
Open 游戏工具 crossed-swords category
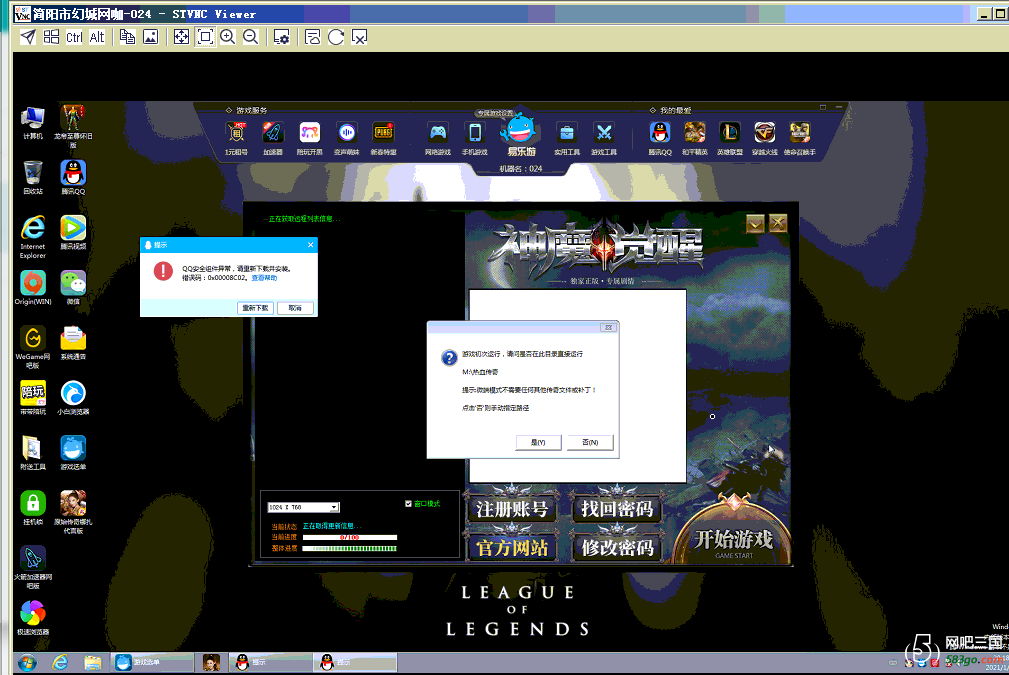coord(604,138)
